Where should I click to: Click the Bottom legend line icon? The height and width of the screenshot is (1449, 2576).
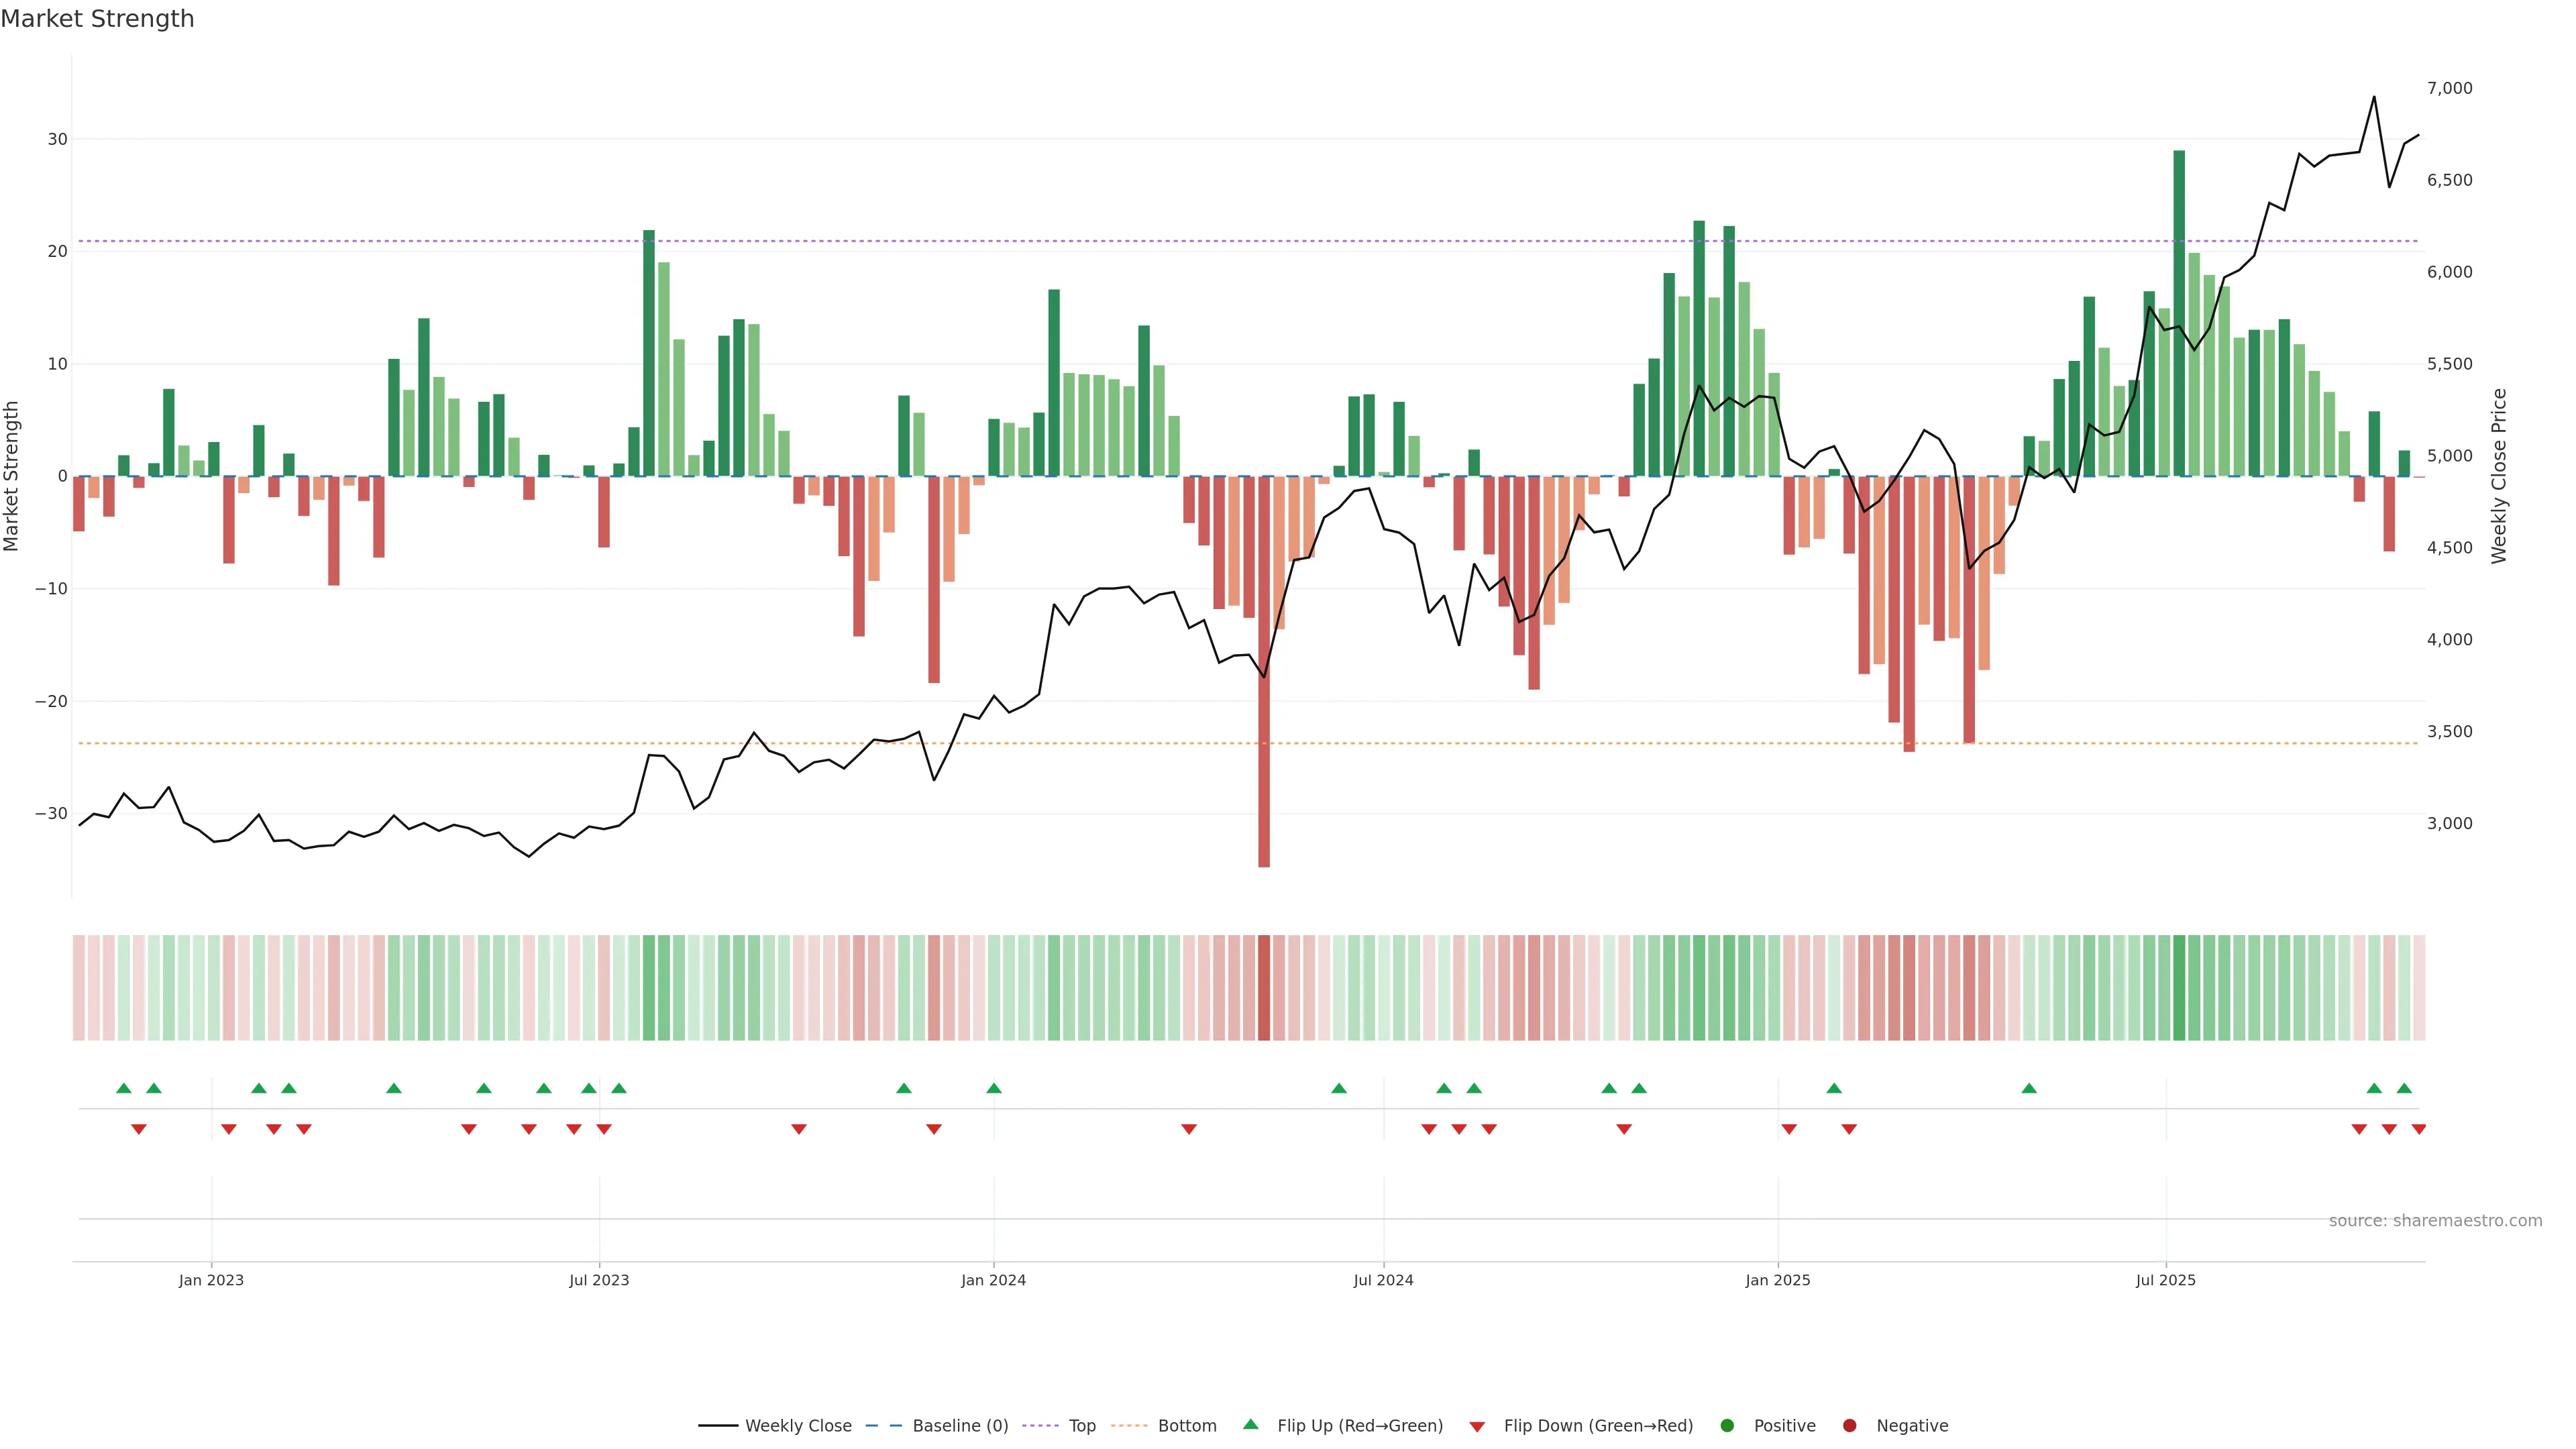(1129, 1426)
